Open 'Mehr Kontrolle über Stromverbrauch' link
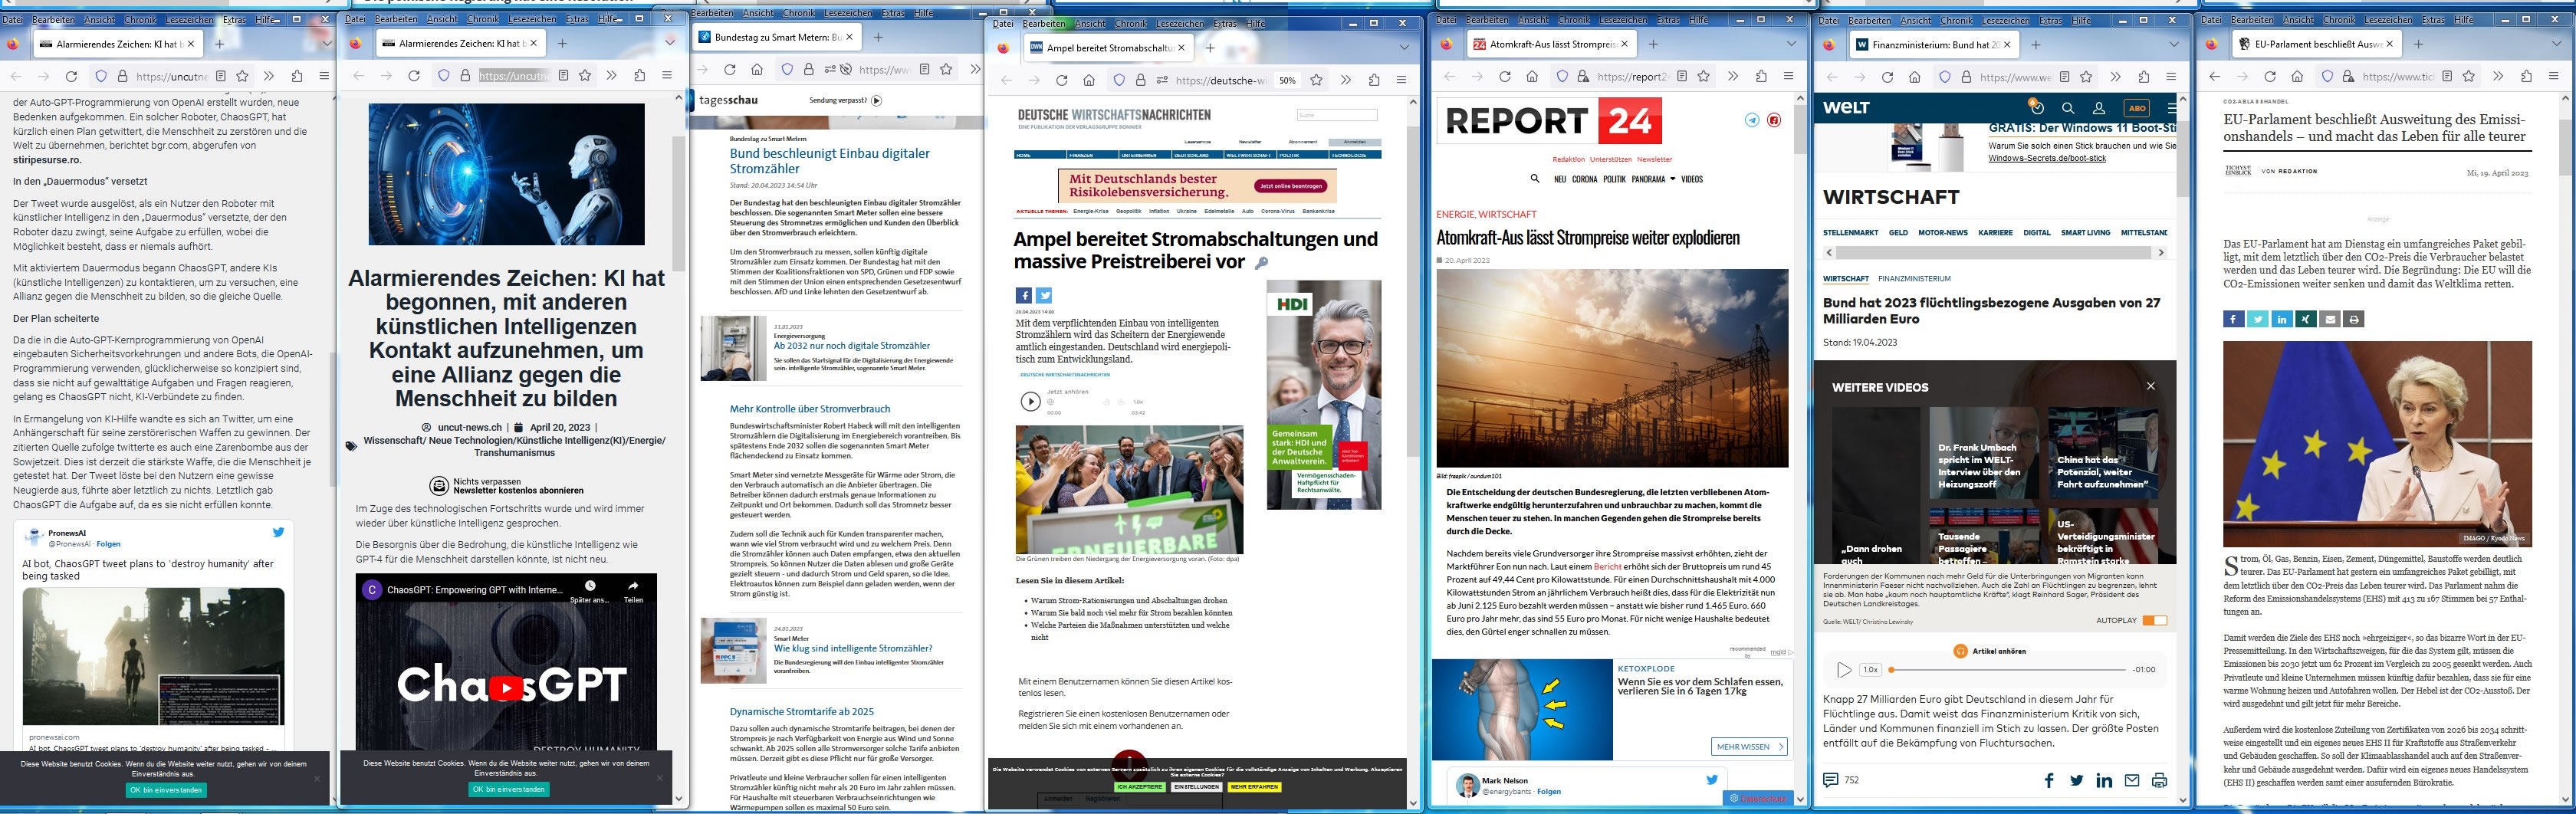 click(x=809, y=409)
